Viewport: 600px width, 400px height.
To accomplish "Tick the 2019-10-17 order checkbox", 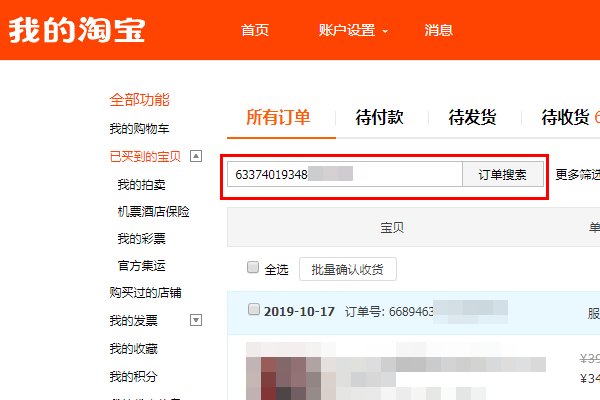I will [254, 309].
